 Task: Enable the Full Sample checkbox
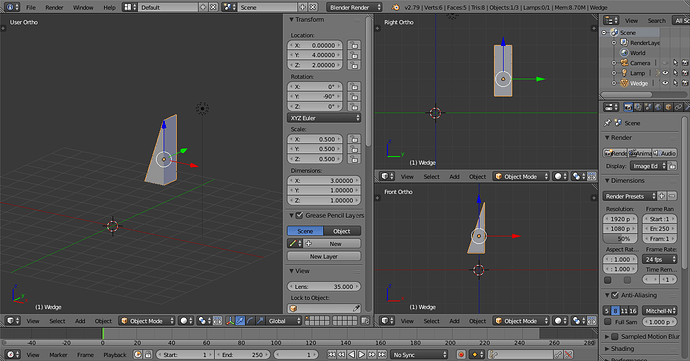pyautogui.click(x=608, y=322)
